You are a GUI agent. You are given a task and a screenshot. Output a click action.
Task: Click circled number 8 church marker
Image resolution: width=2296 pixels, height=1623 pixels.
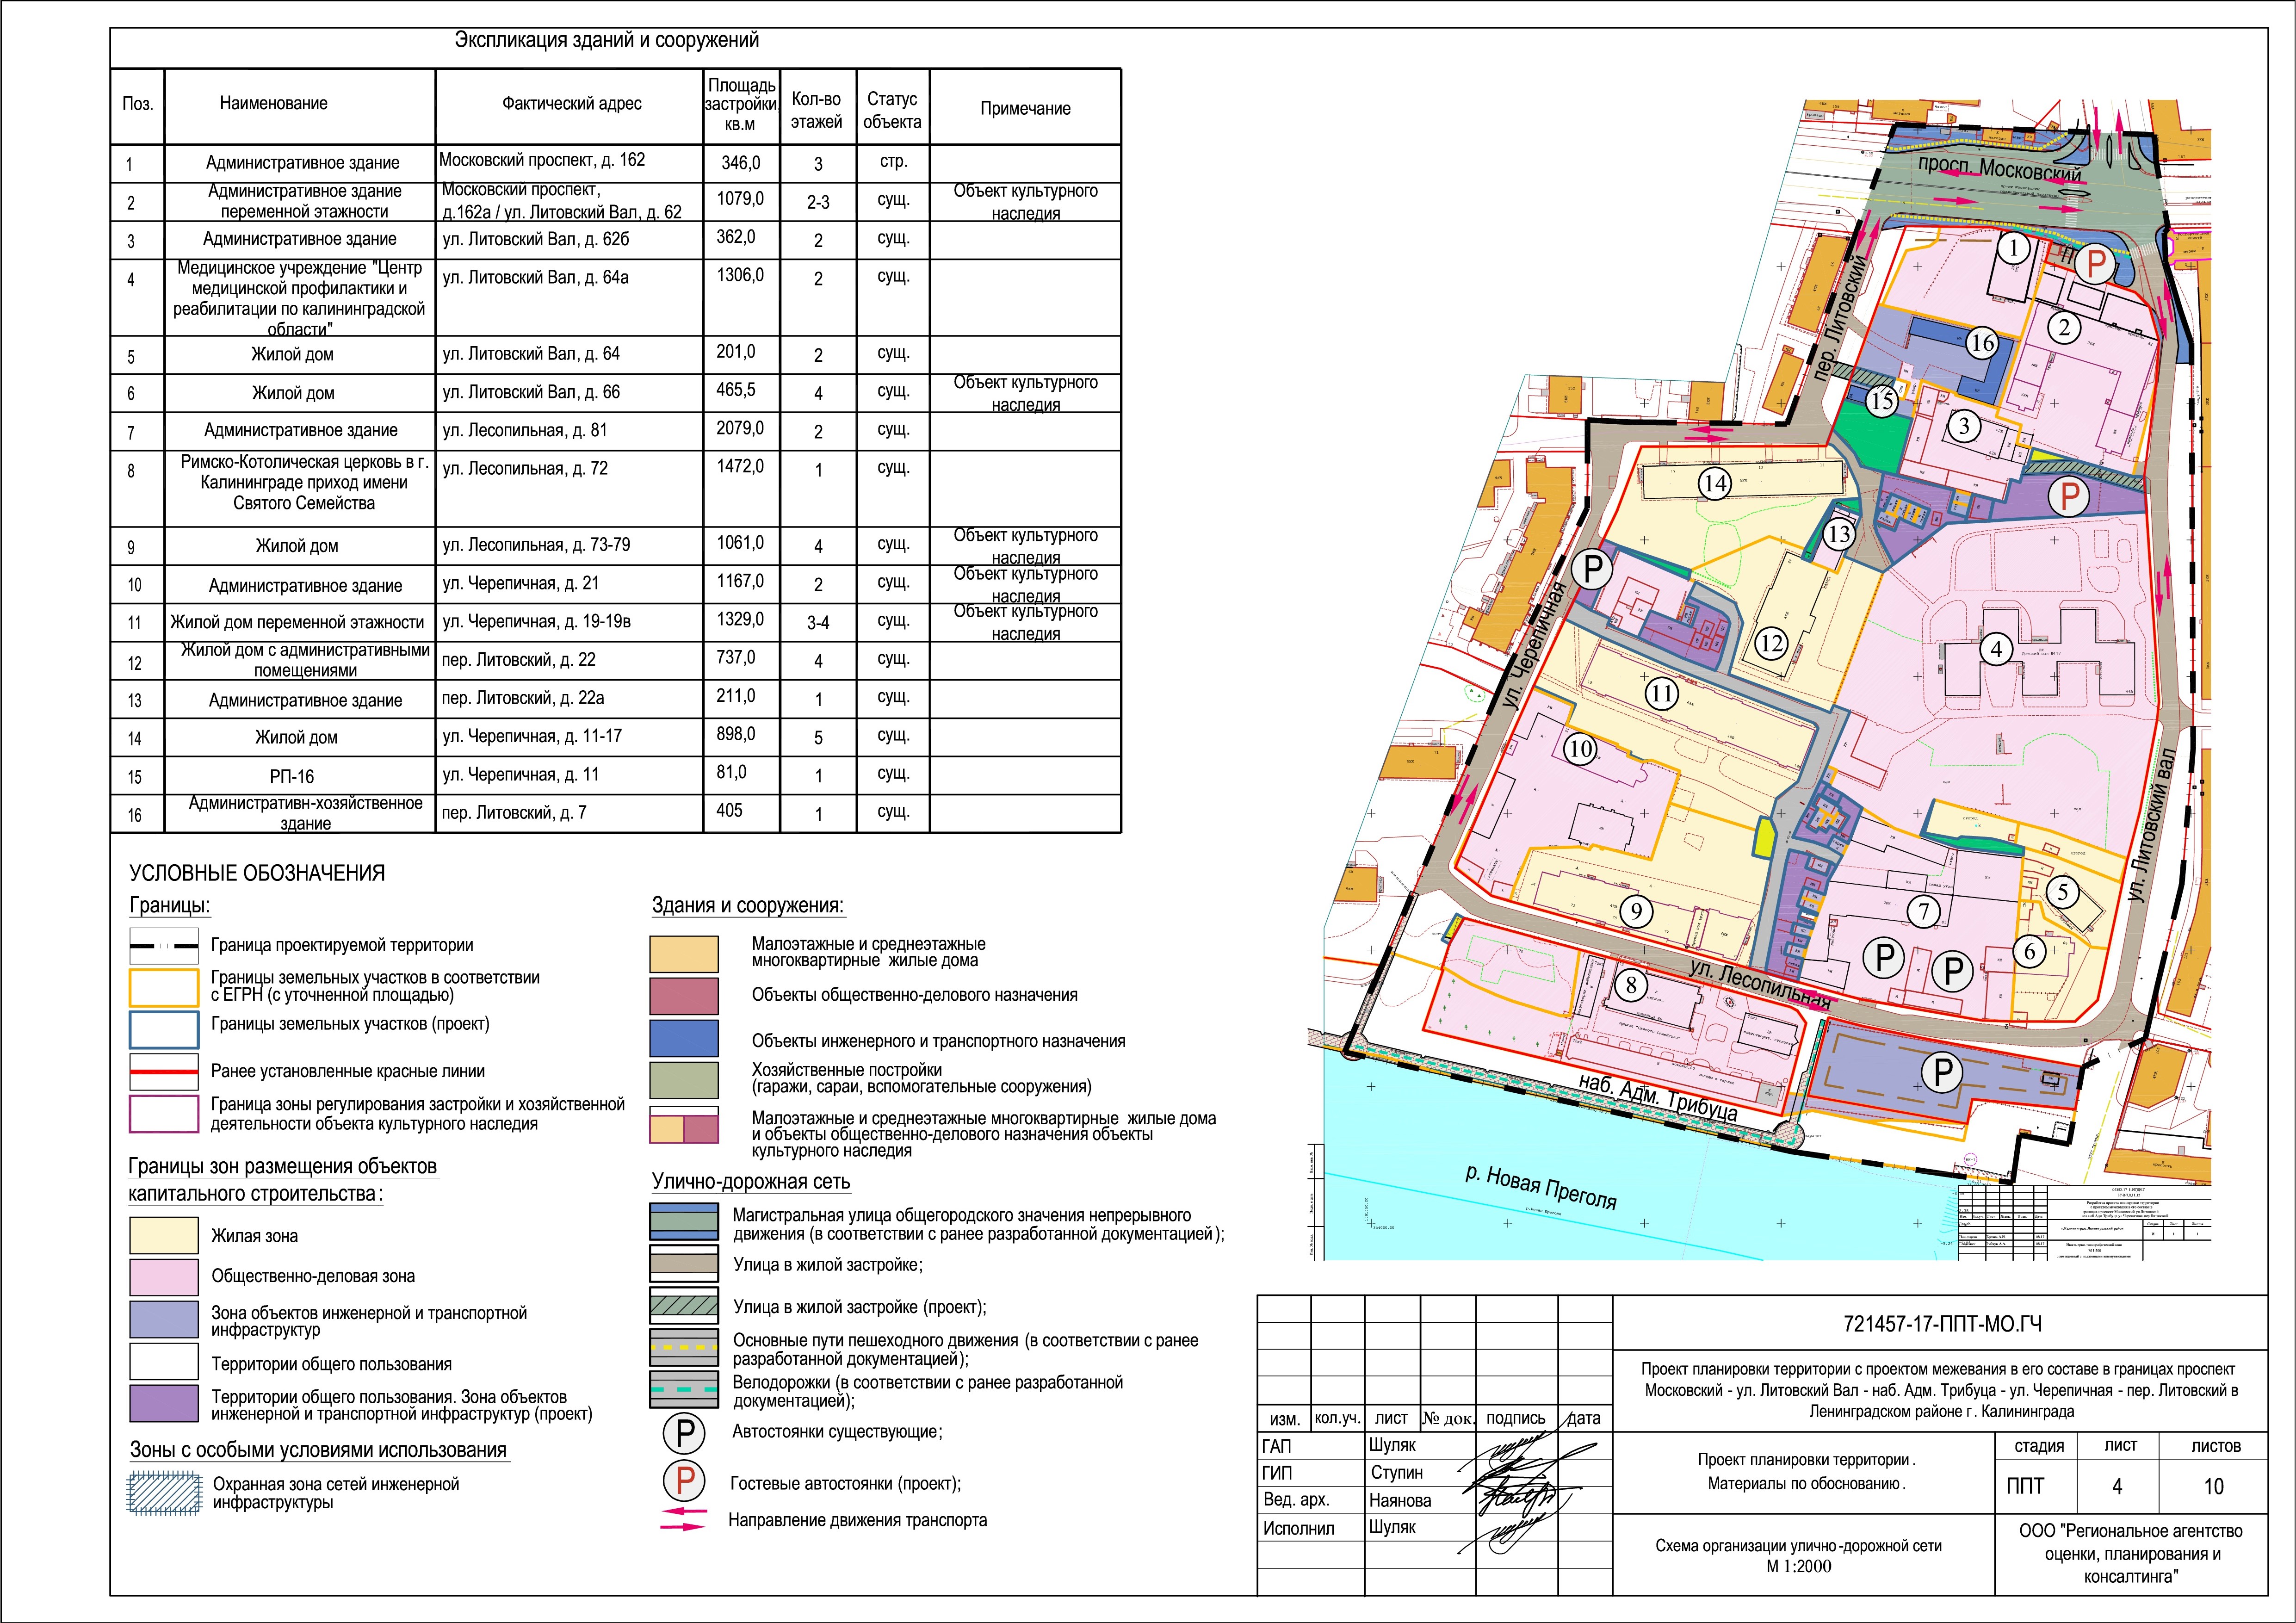click(x=1631, y=985)
